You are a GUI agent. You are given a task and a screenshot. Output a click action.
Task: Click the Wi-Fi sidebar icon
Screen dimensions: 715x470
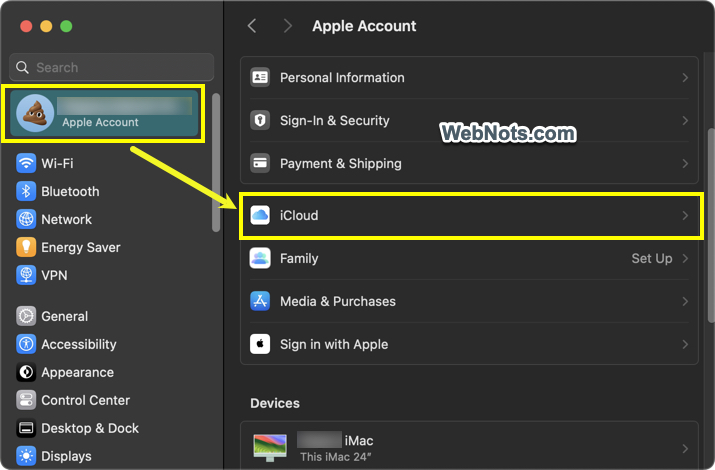pyautogui.click(x=26, y=163)
